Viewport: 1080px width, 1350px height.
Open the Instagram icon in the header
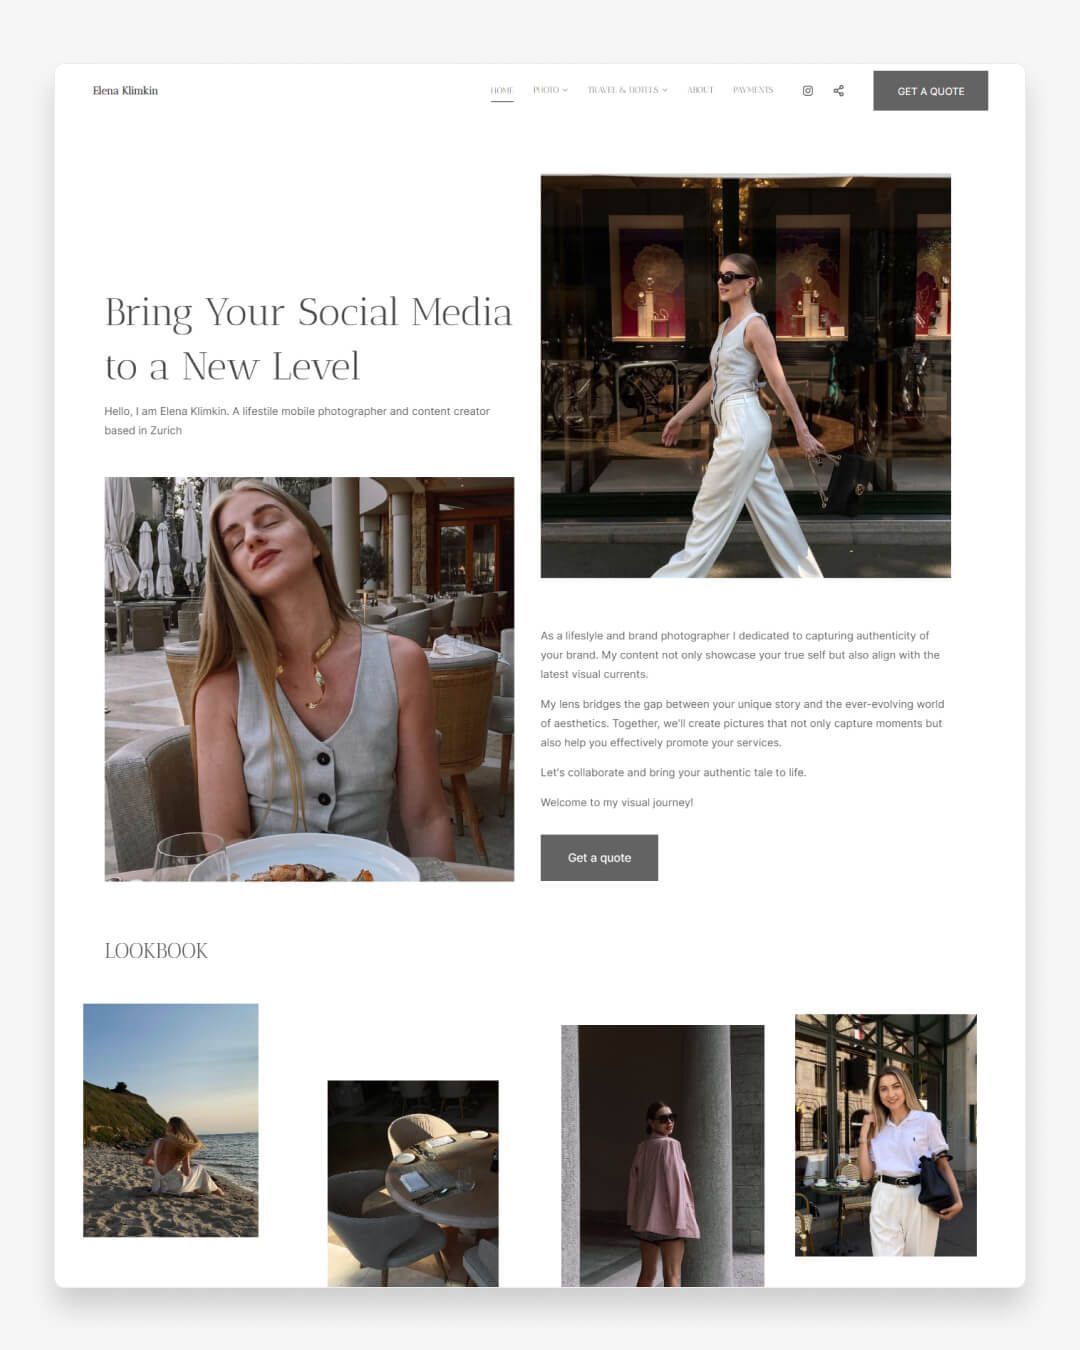click(x=807, y=90)
